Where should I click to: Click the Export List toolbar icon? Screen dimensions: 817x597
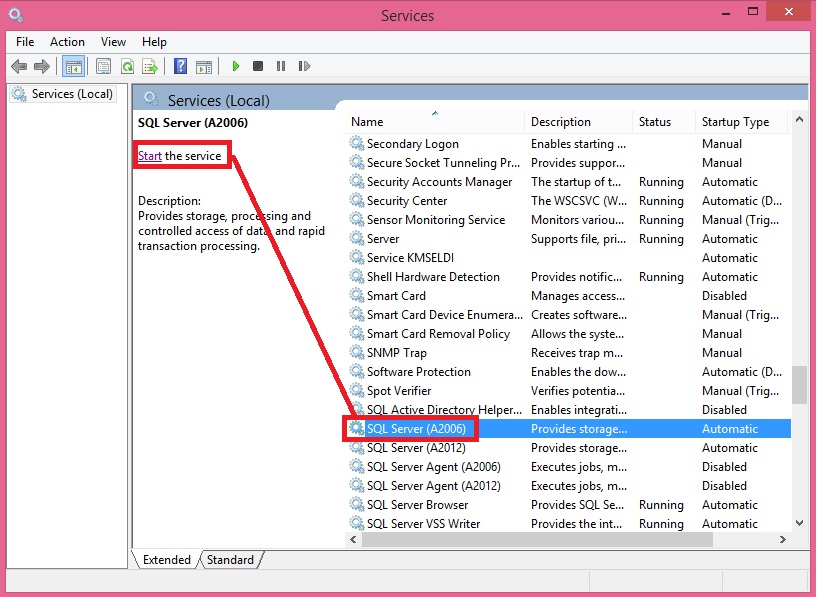click(150, 66)
